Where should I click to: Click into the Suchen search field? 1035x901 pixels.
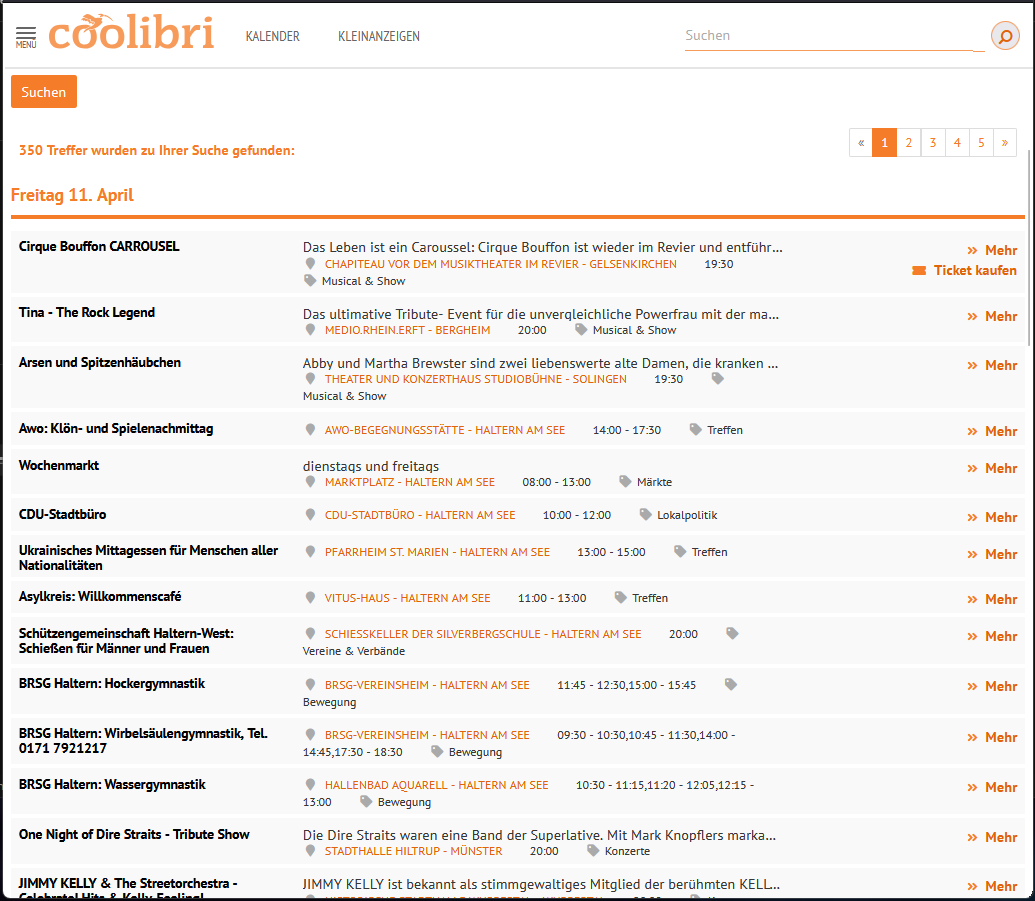[x=828, y=36]
